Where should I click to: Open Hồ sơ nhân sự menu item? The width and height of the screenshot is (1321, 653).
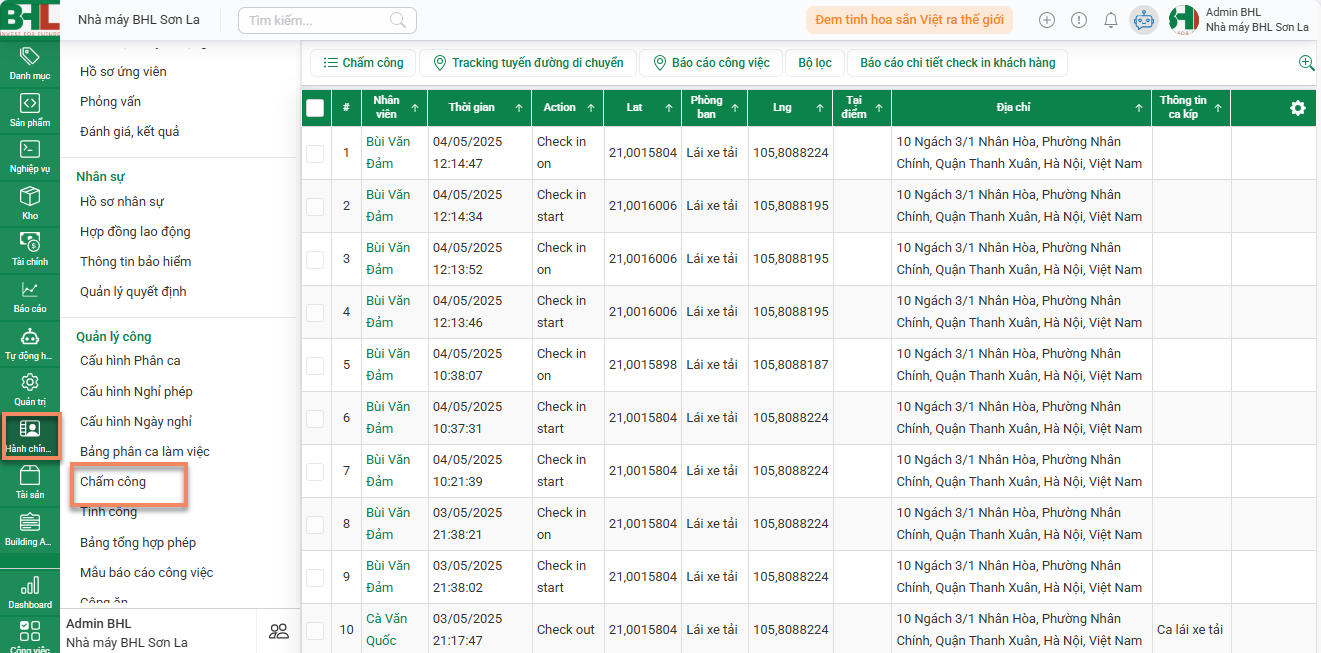coord(122,202)
